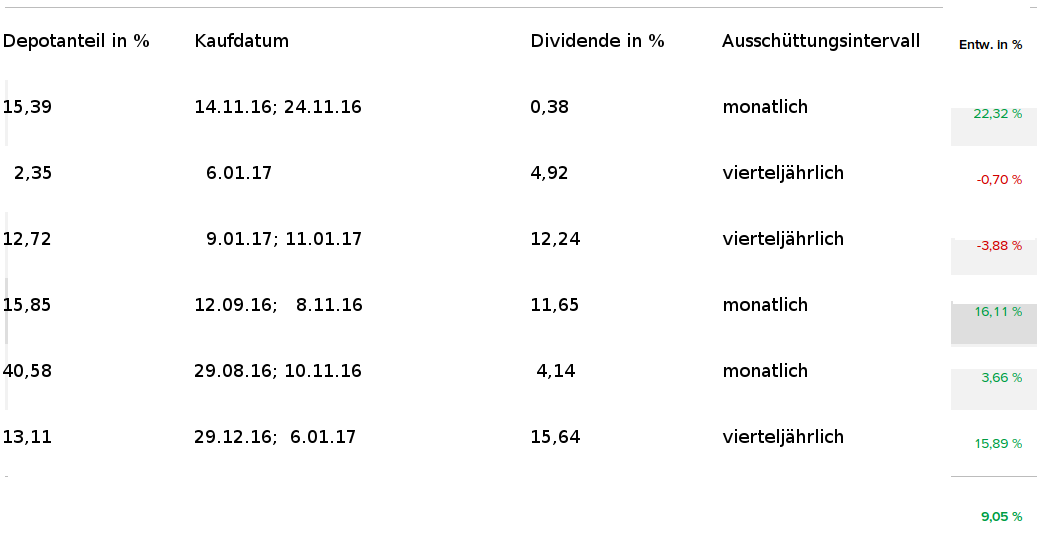Screen dimensions: 1037x552
Task: Click the total 9,05 % performance value
Action: pyautogui.click(x=1001, y=516)
